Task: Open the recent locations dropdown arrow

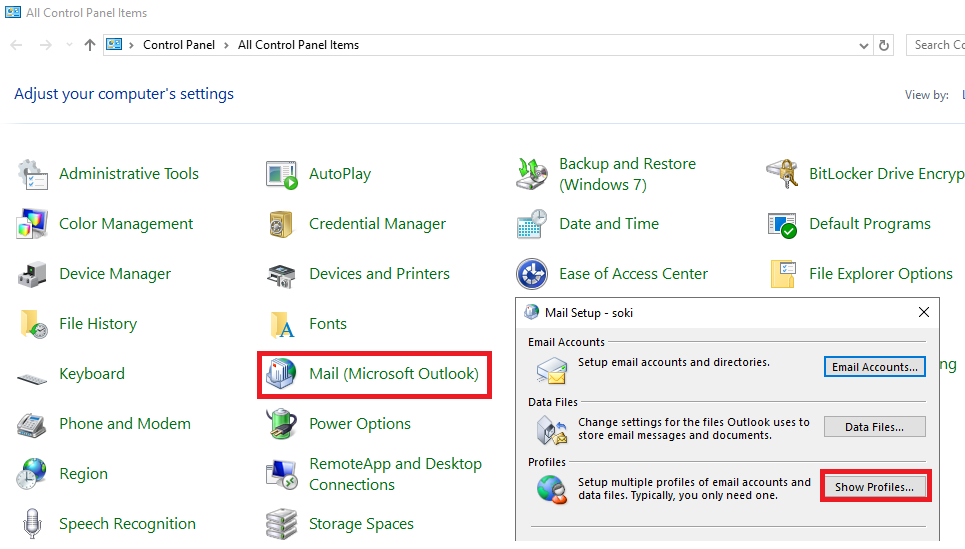Action: [x=70, y=45]
